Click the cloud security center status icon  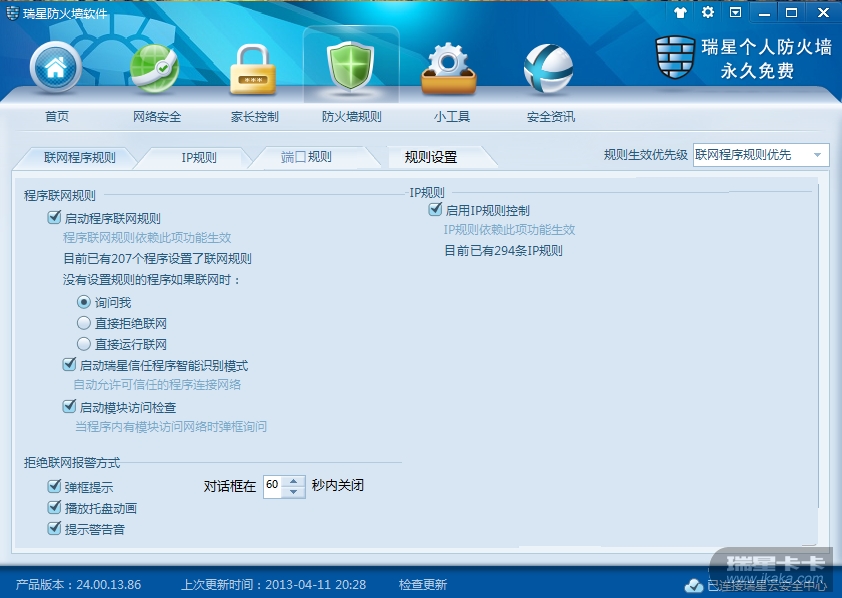point(694,585)
